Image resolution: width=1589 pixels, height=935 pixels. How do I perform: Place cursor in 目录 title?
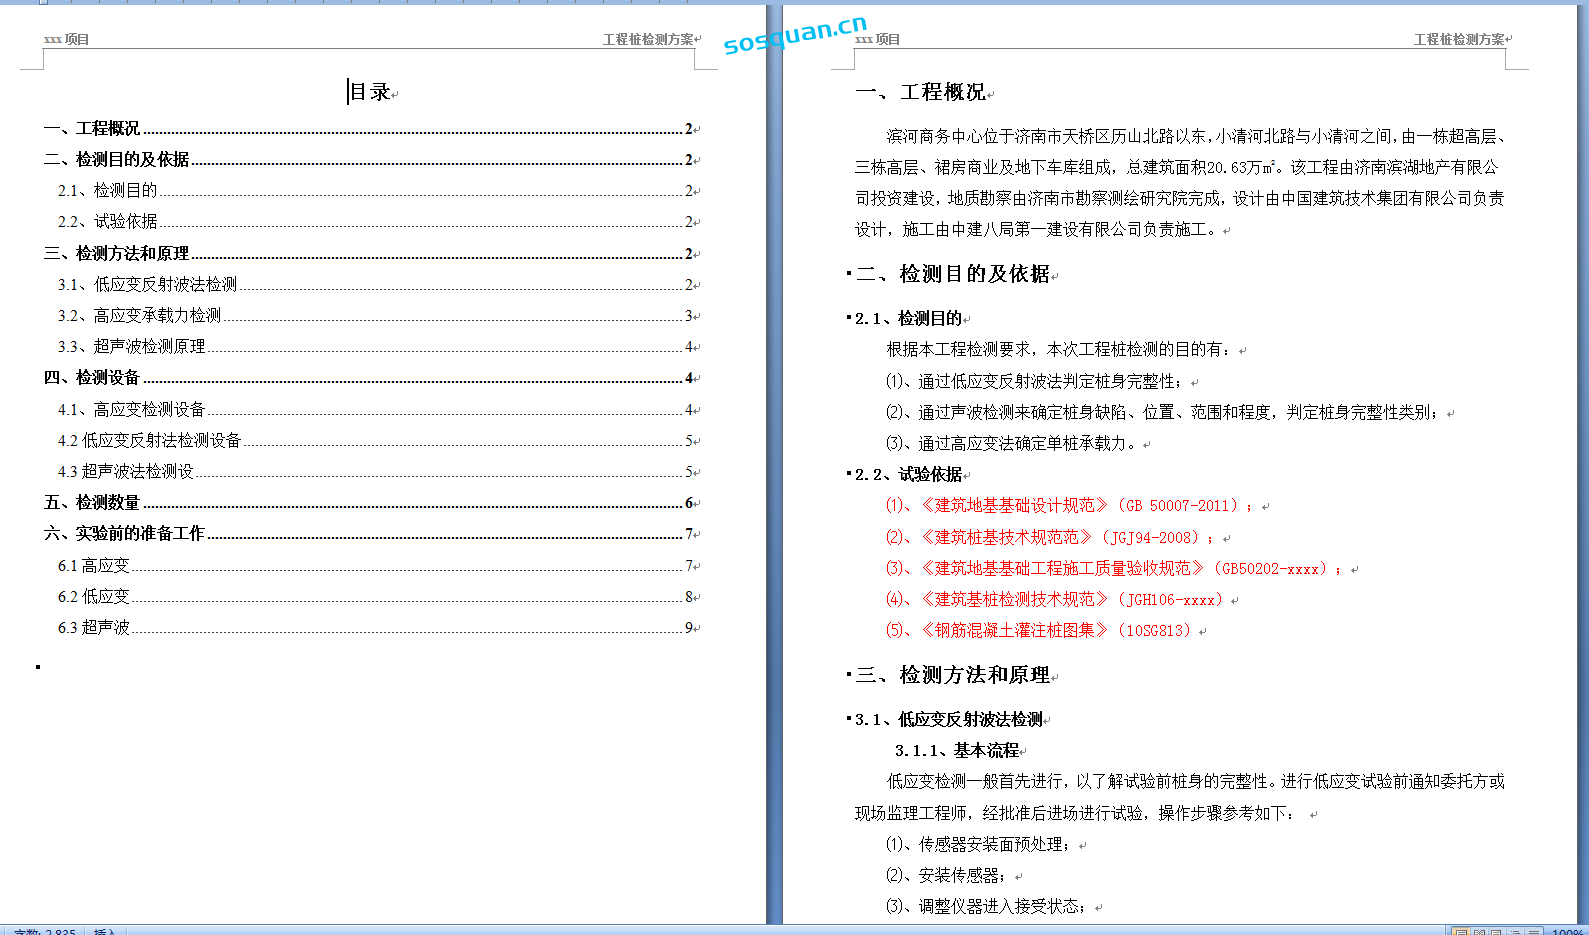(x=370, y=92)
